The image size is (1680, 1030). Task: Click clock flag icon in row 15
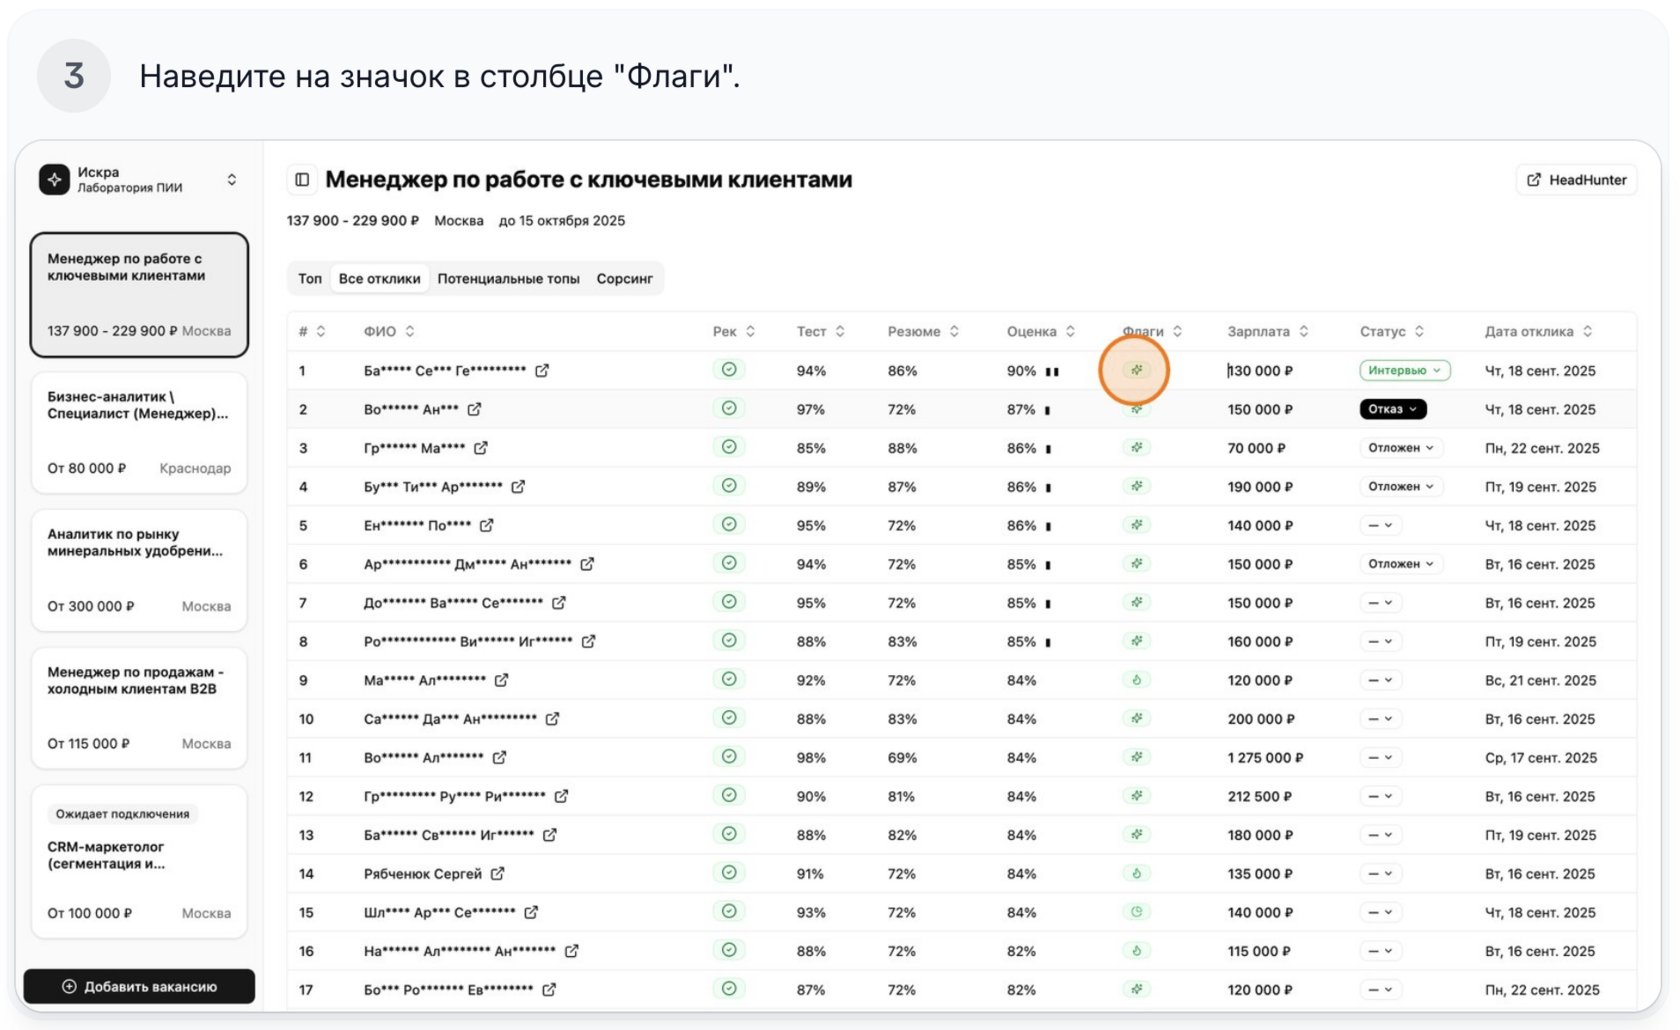pos(1136,912)
